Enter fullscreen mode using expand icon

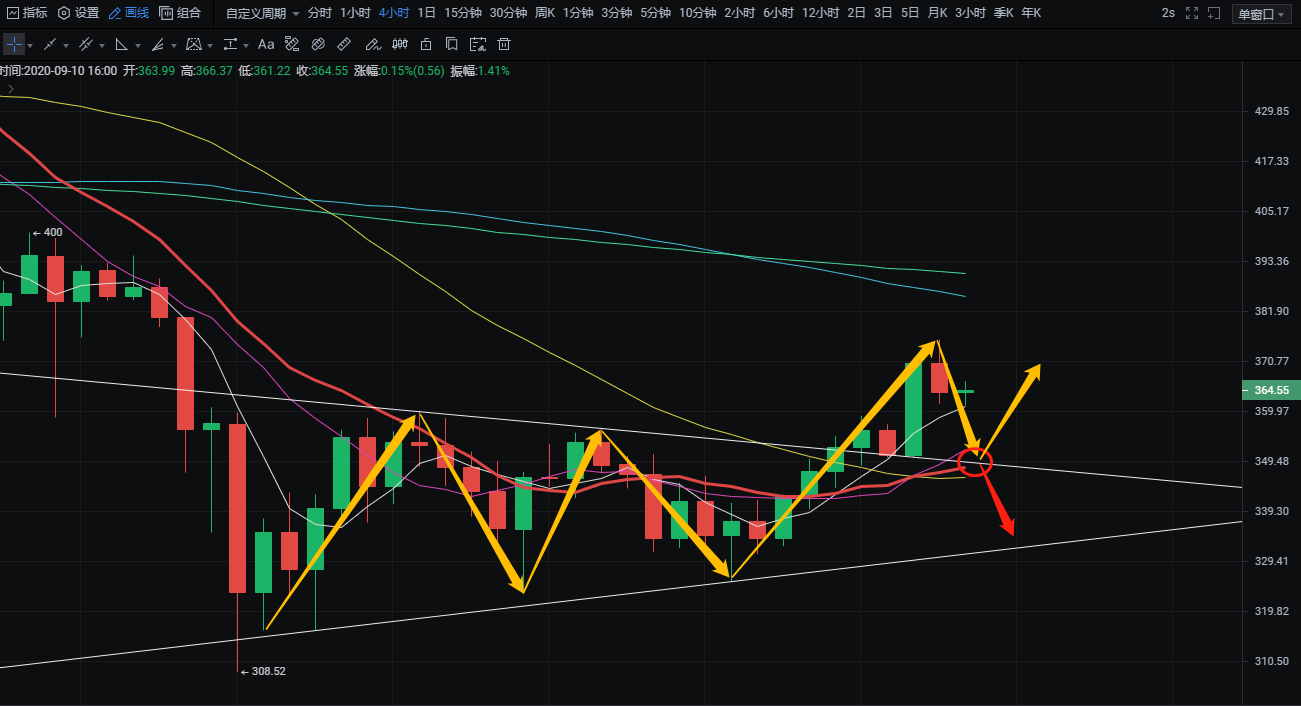(x=1191, y=13)
